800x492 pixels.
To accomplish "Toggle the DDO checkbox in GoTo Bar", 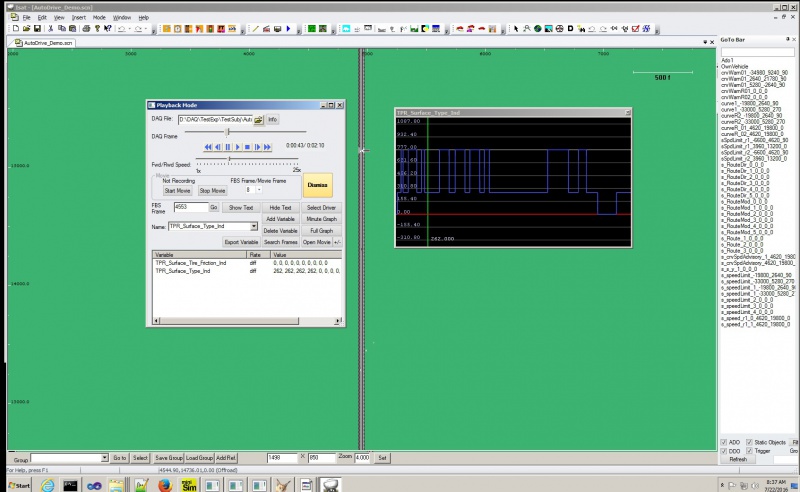I will [x=723, y=451].
